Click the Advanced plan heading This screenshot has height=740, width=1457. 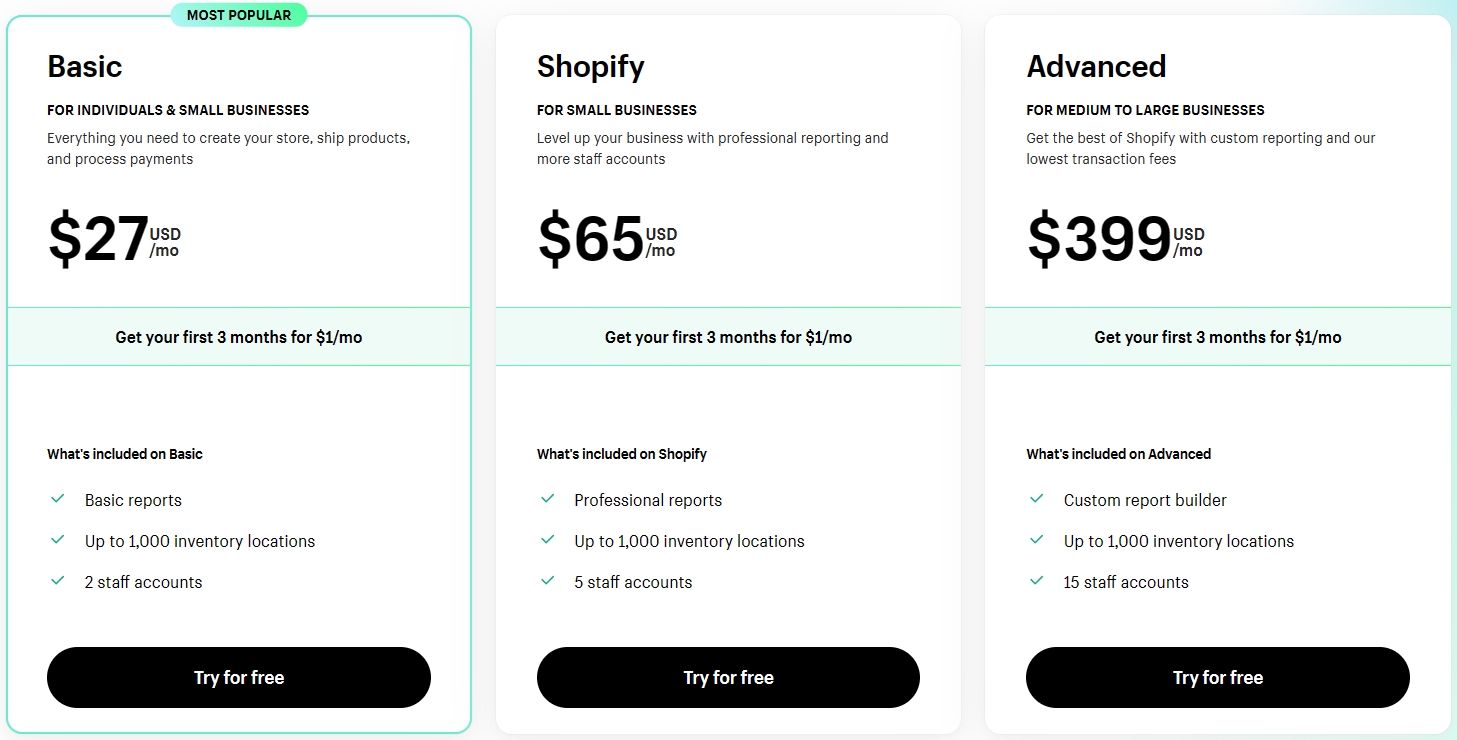(x=1096, y=65)
